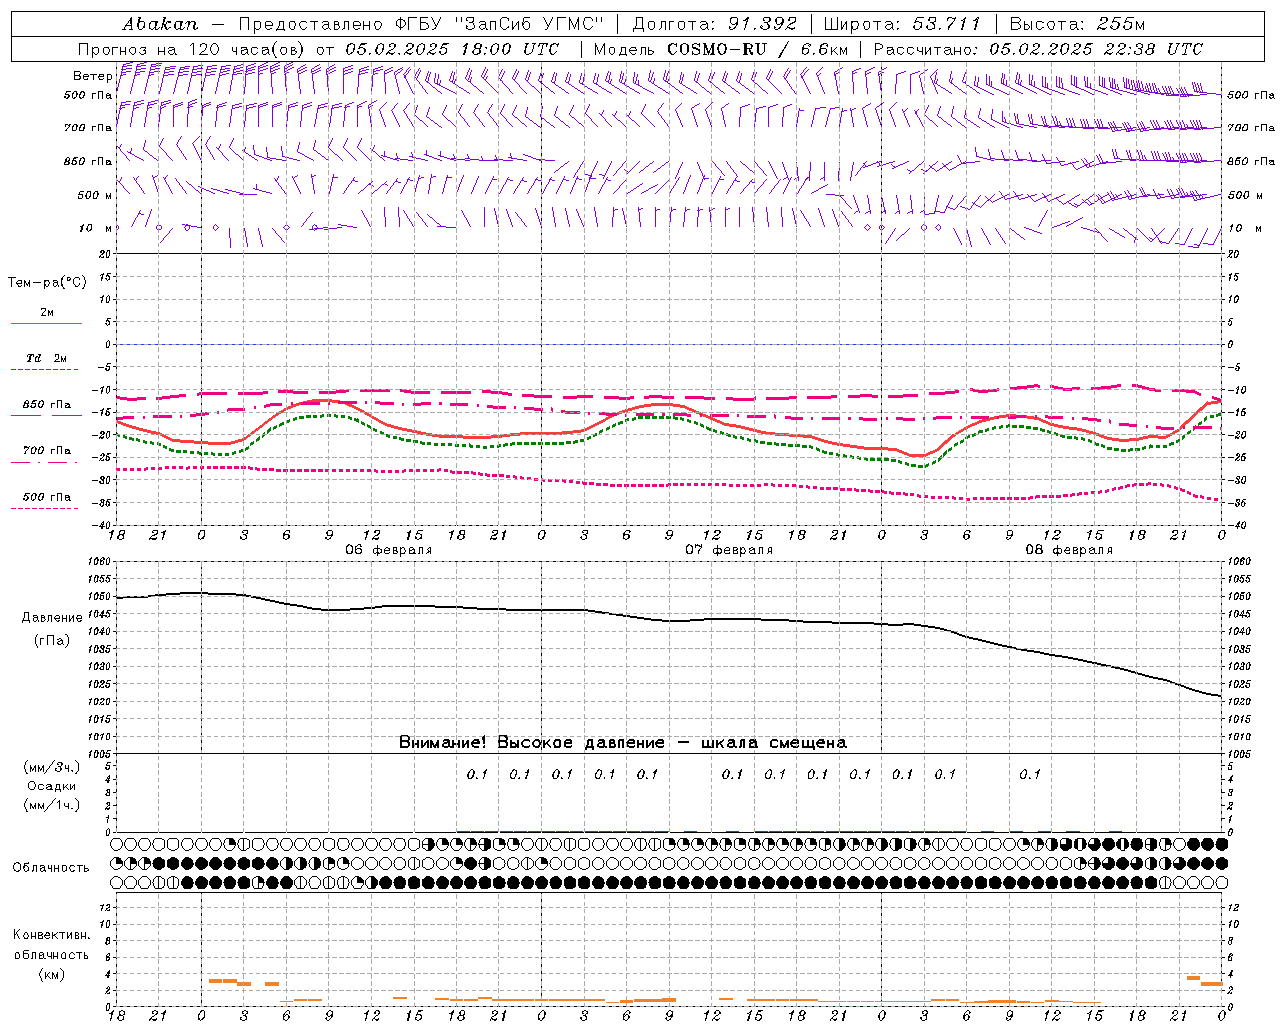This screenshot has height=1024, width=1280.
Task: Click the Облачность cloud cover label
Action: tap(51, 868)
